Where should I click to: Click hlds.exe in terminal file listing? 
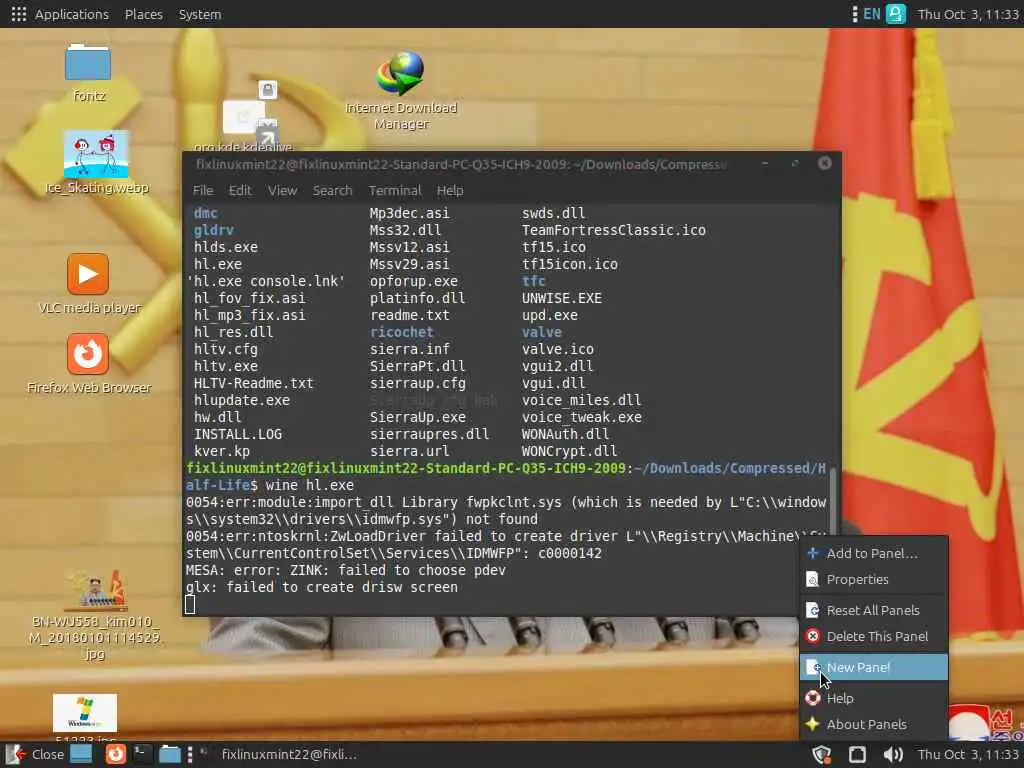[x=225, y=247]
